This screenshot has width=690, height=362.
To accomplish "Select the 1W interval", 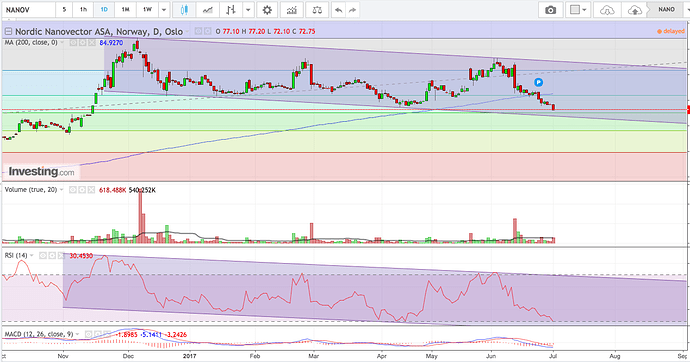I will click(x=147, y=10).
